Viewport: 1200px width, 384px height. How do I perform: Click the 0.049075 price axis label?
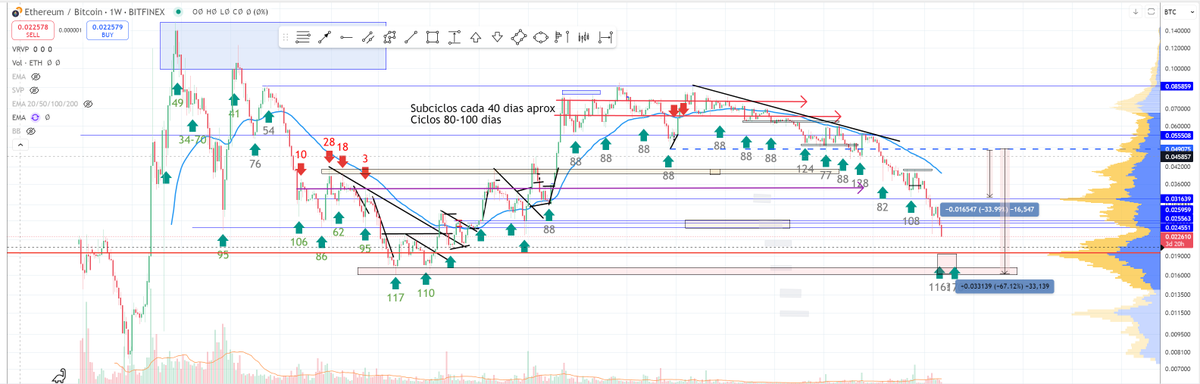(x=1178, y=149)
